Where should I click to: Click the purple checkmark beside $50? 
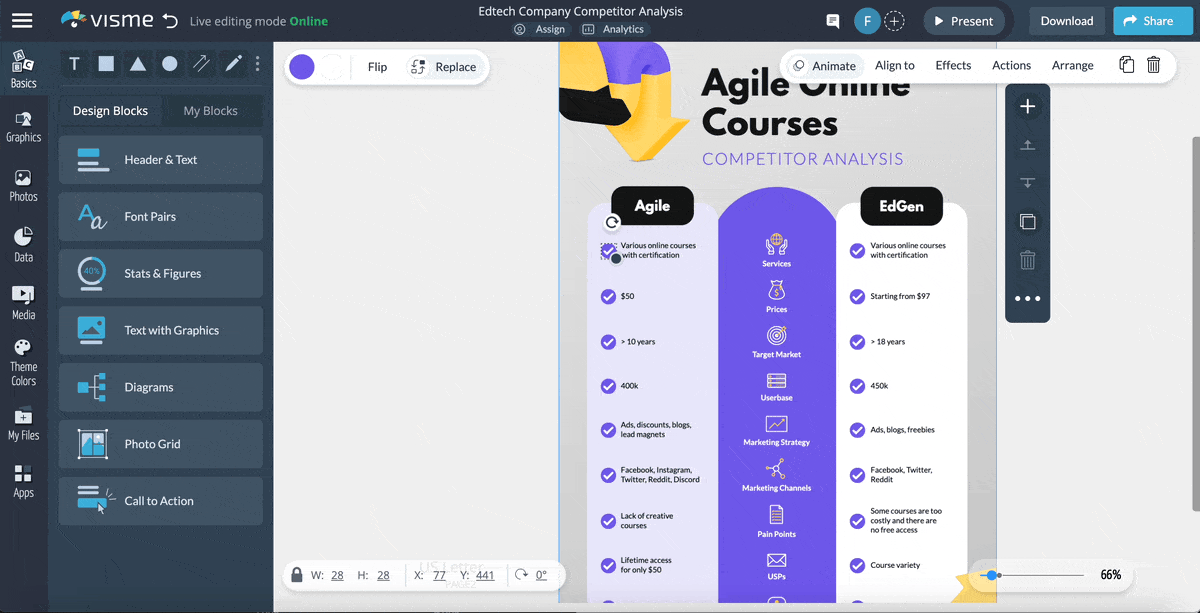(608, 296)
